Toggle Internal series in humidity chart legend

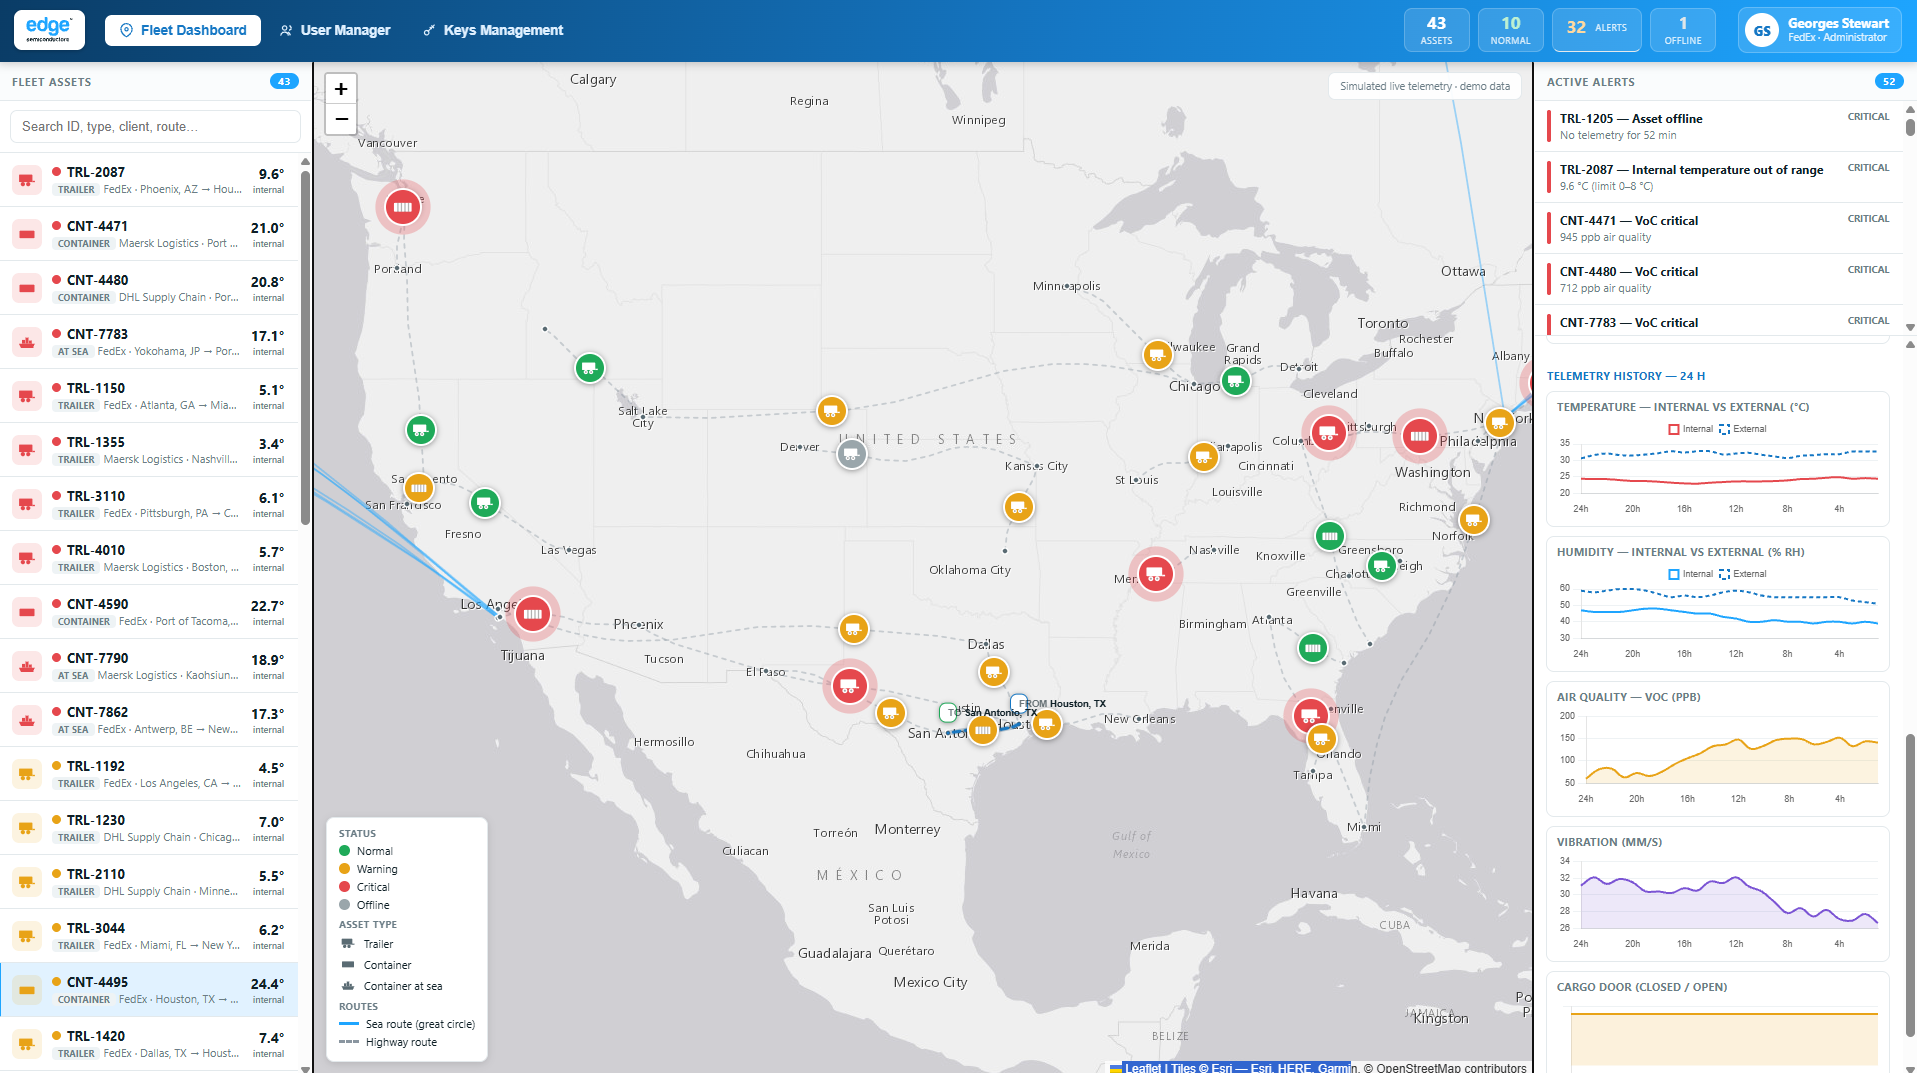[1691, 574]
